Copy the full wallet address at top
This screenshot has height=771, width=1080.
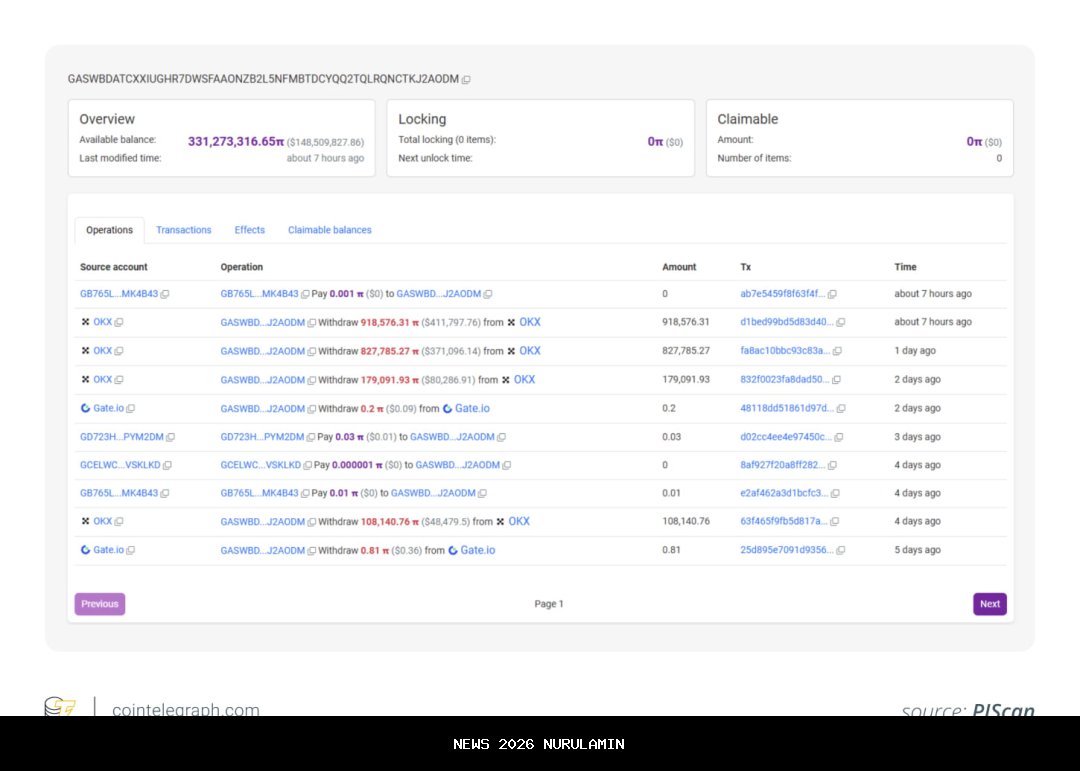(466, 79)
